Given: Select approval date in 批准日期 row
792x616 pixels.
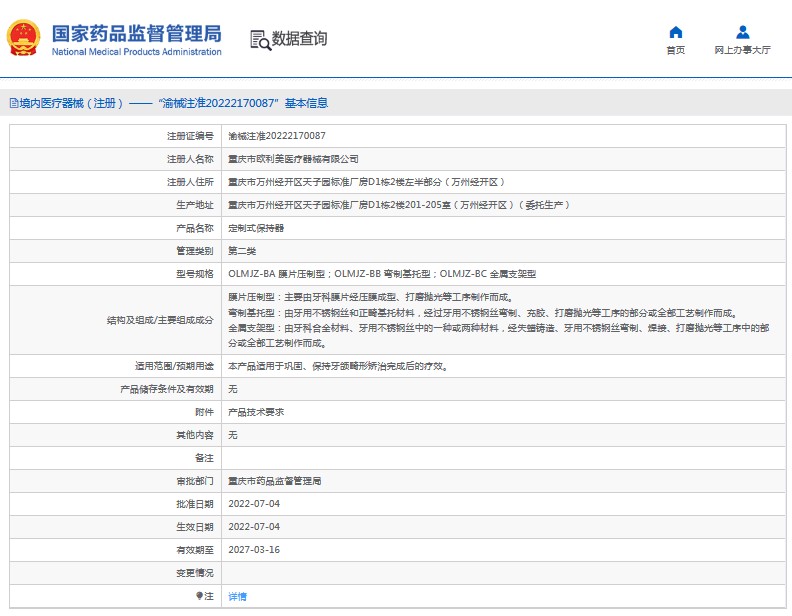Looking at the screenshot, I should point(254,503).
